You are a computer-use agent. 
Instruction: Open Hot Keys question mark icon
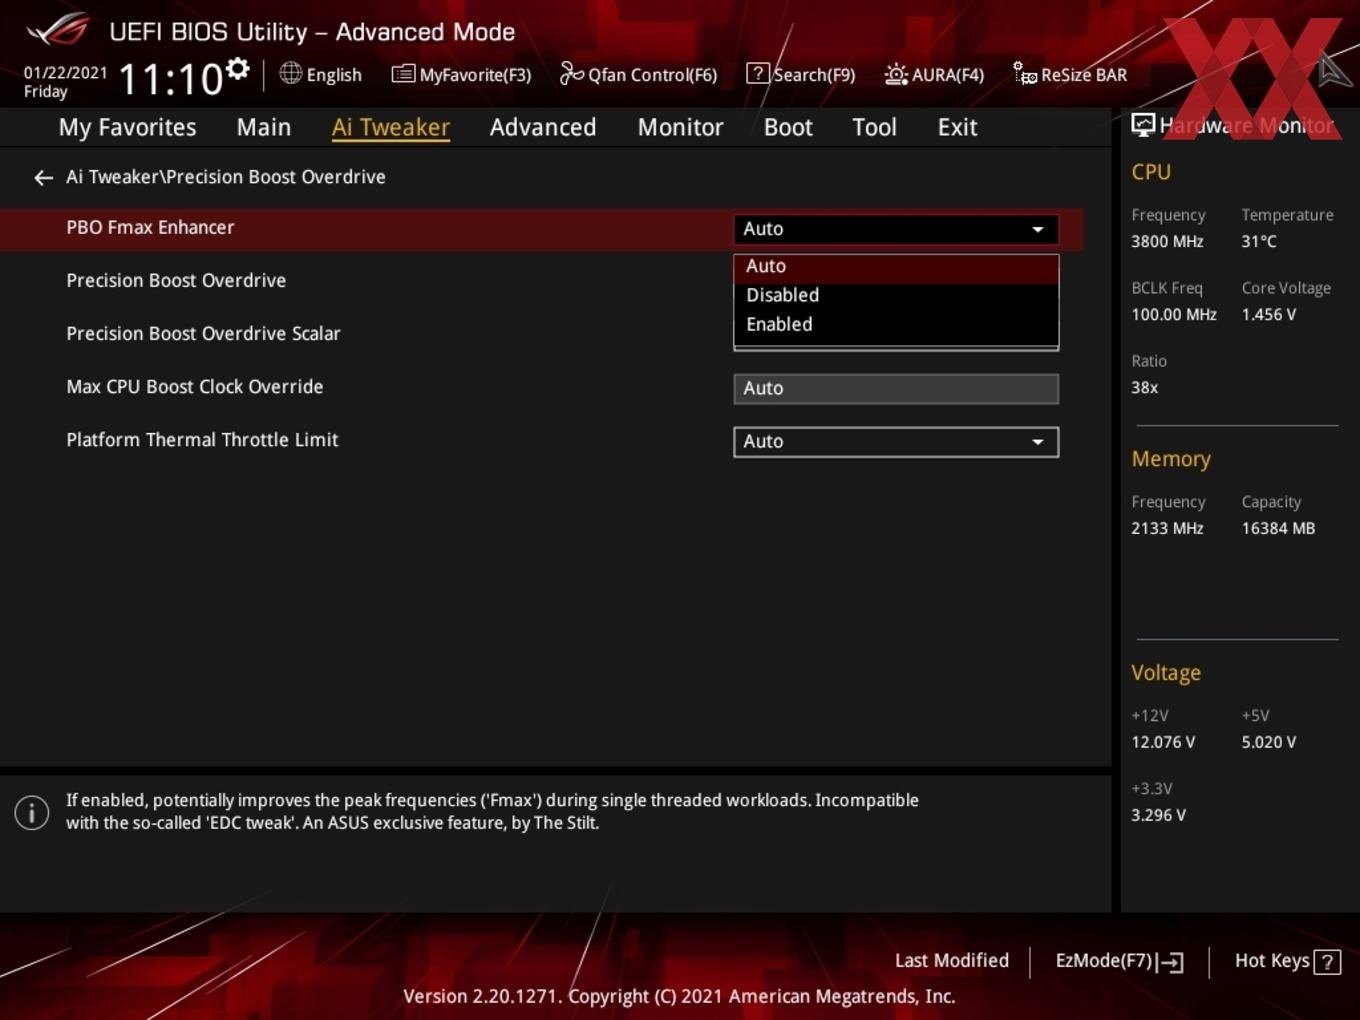pos(1327,962)
